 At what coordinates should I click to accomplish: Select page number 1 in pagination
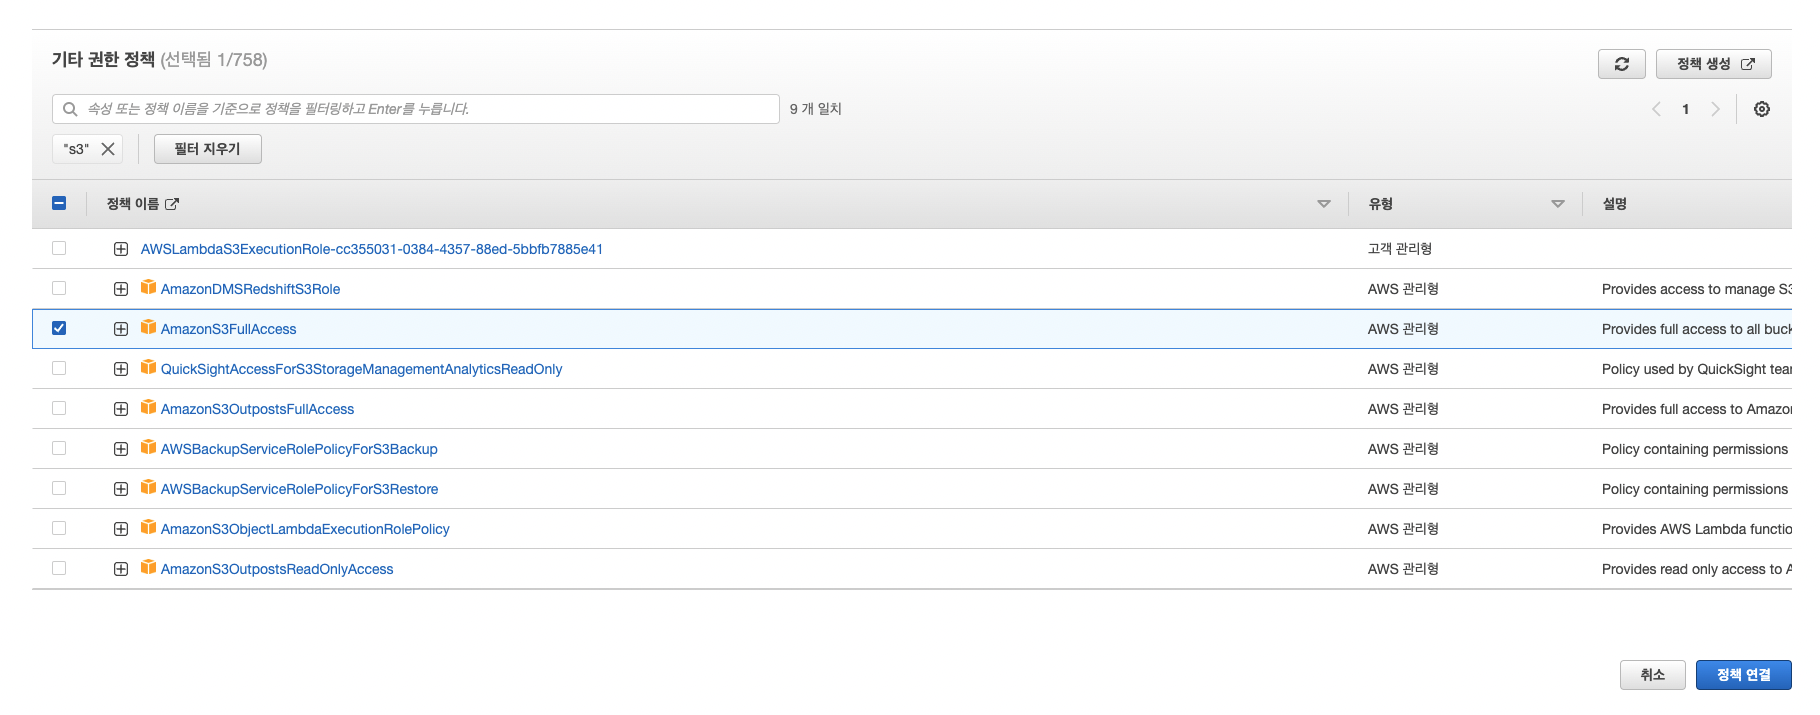[1686, 109]
